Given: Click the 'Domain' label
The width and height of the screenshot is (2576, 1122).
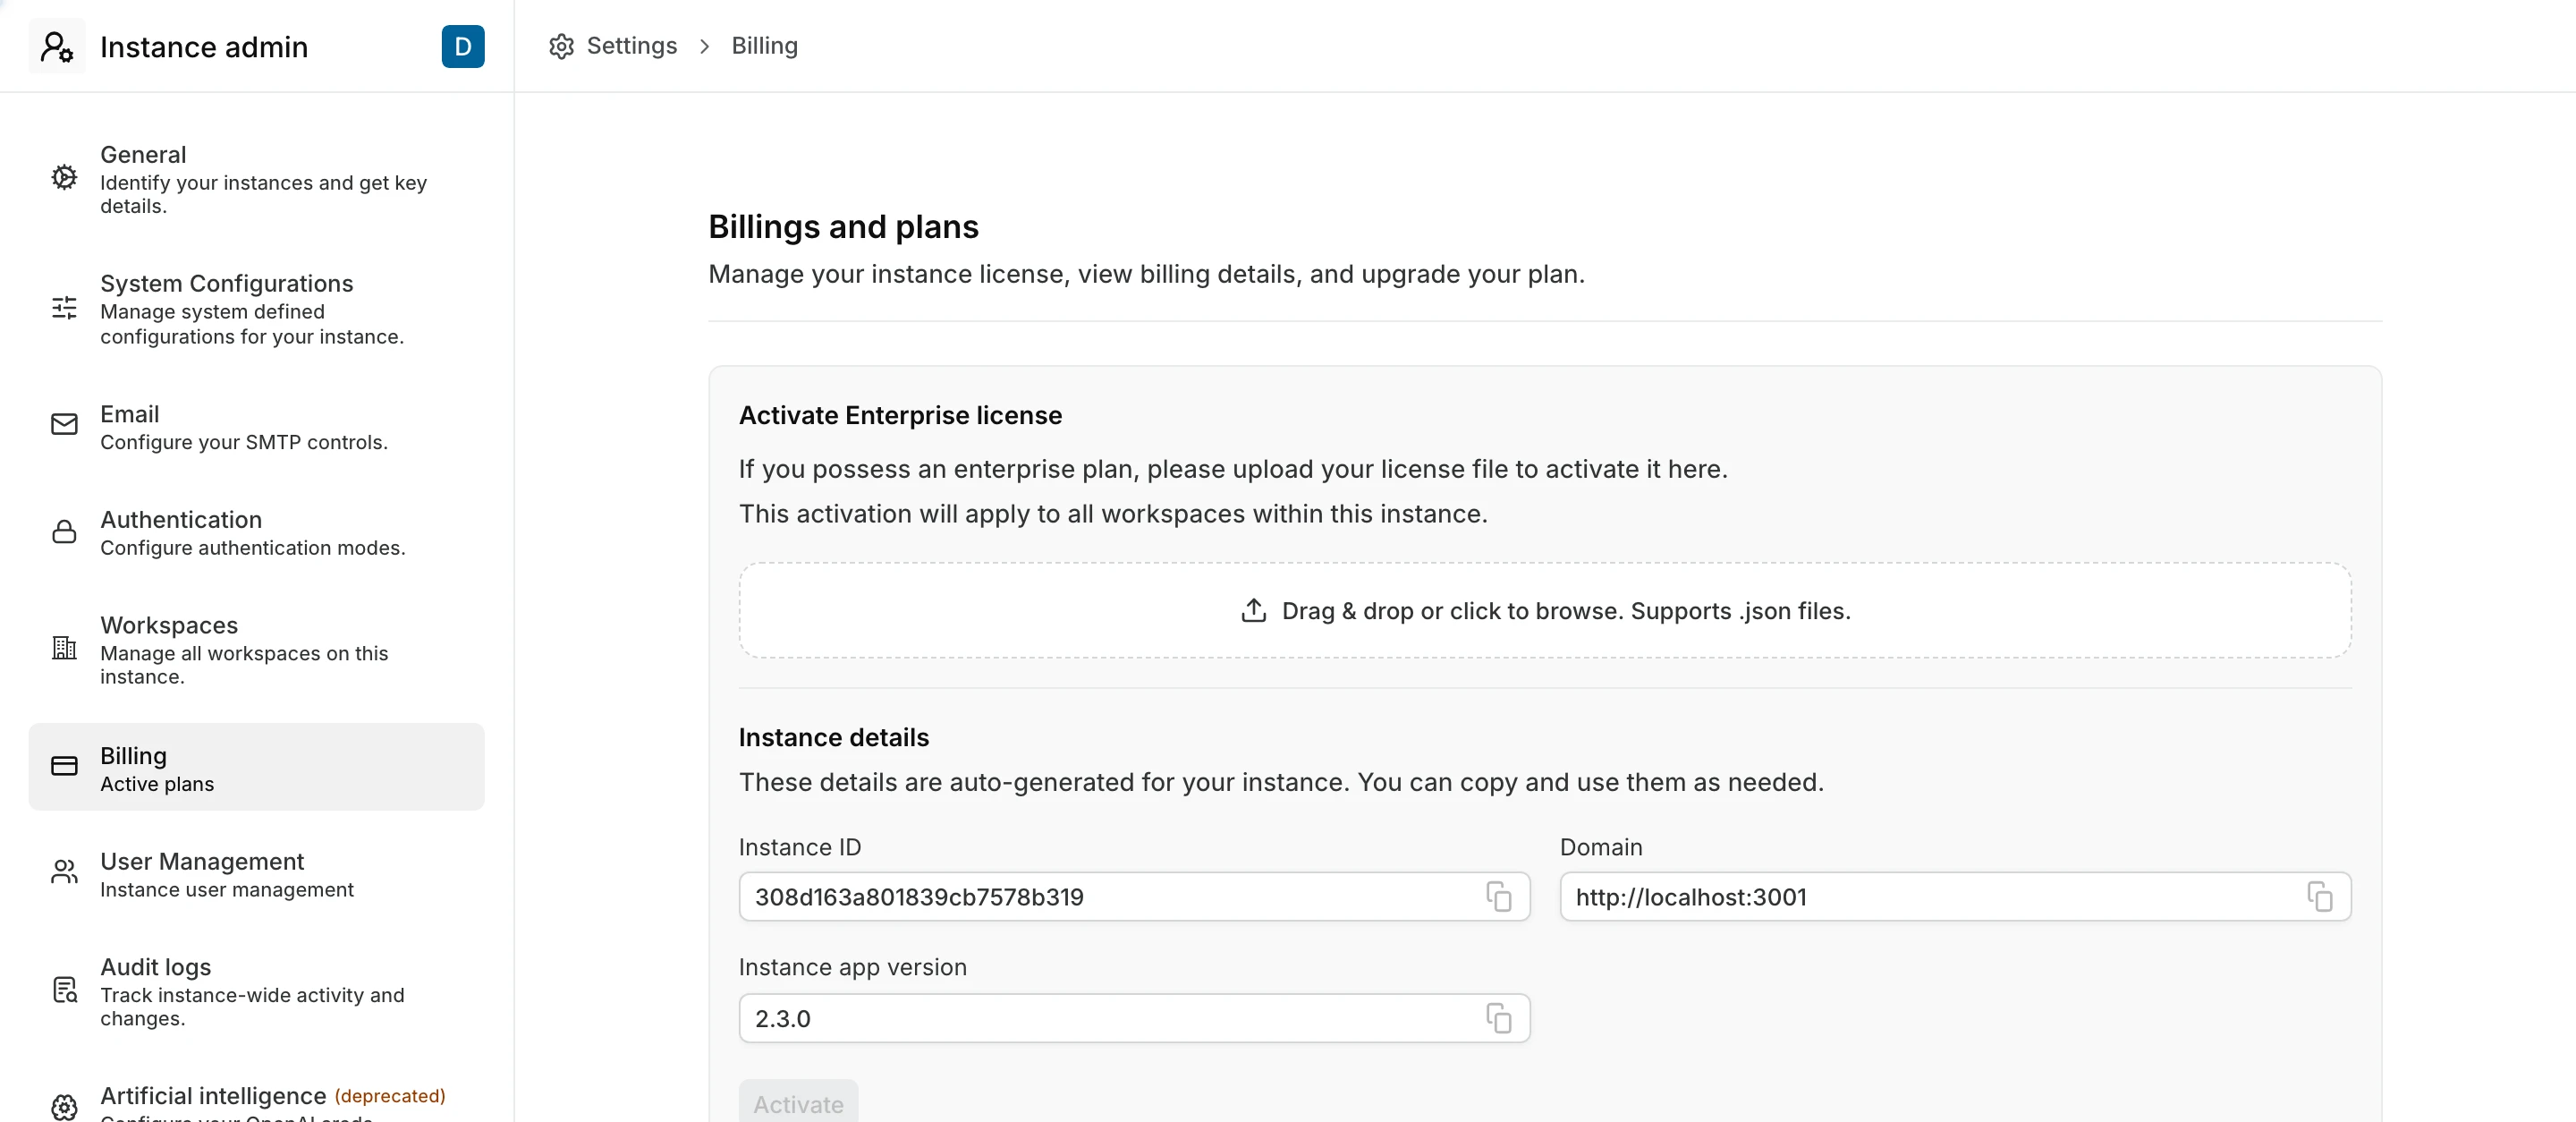Looking at the screenshot, I should pos(1601,848).
